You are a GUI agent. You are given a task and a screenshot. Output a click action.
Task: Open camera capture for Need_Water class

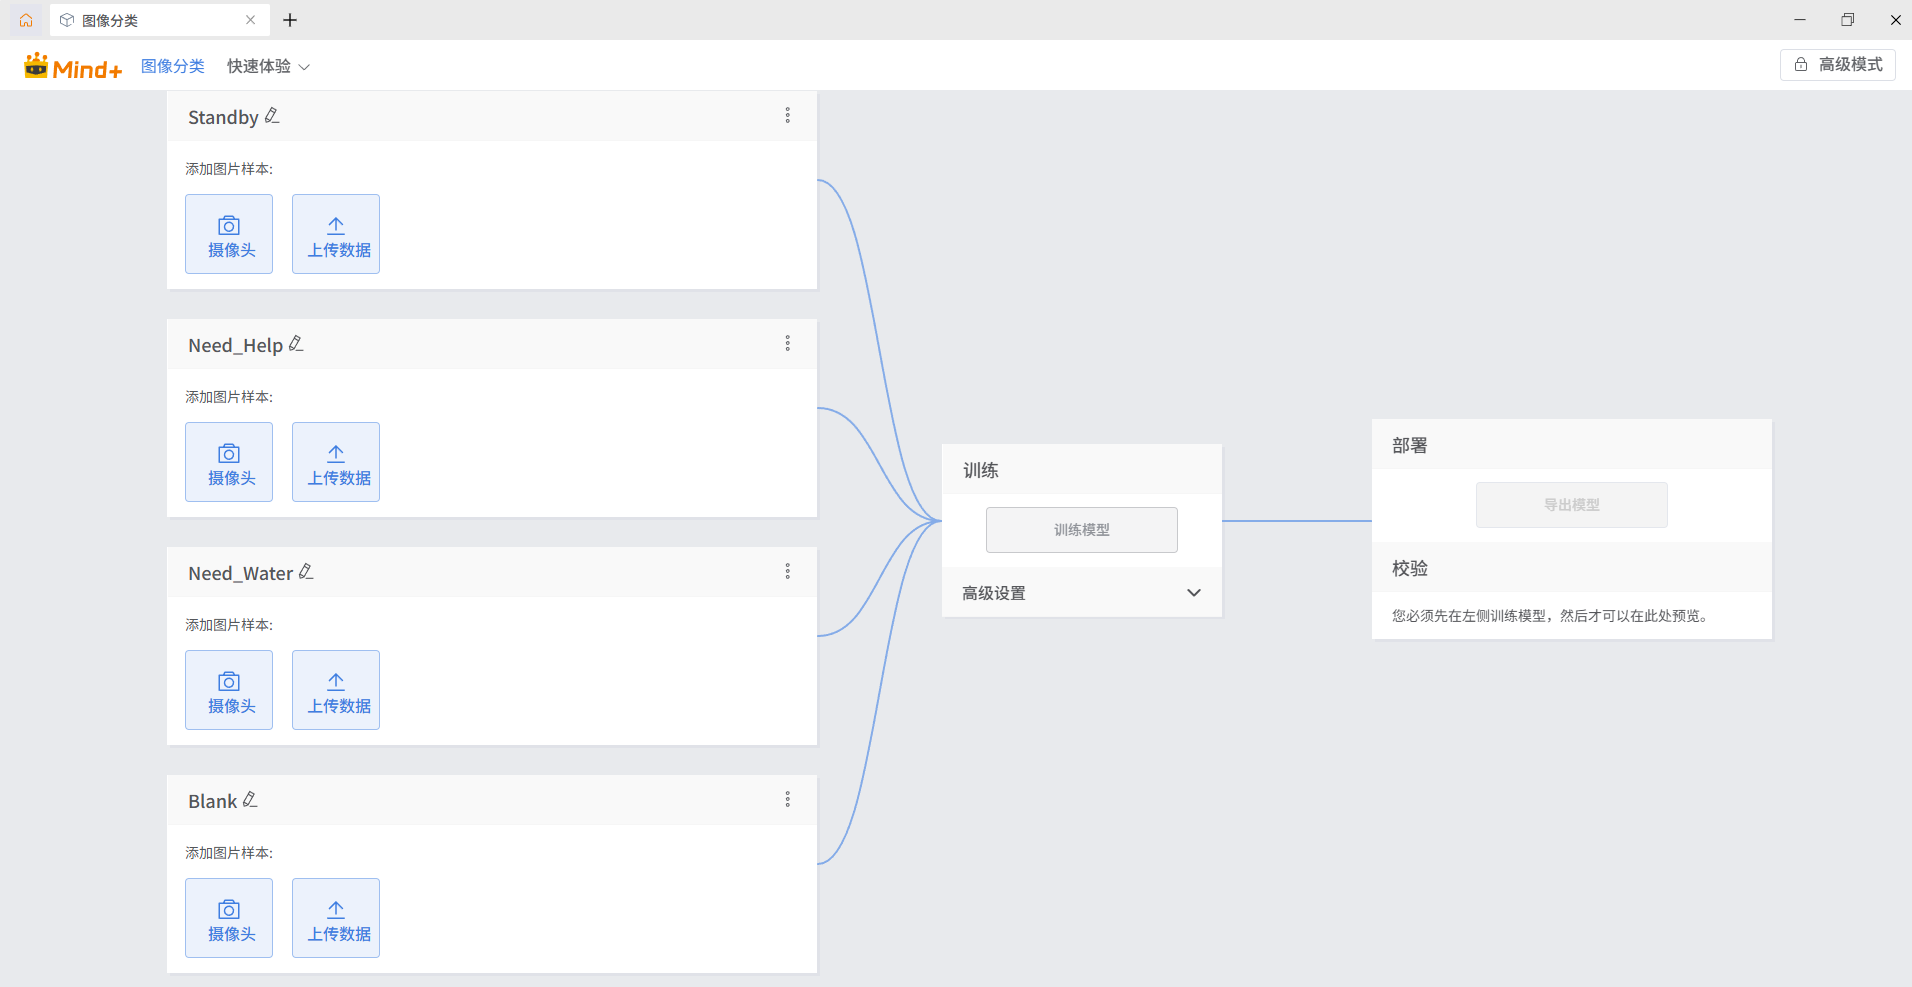click(x=229, y=690)
